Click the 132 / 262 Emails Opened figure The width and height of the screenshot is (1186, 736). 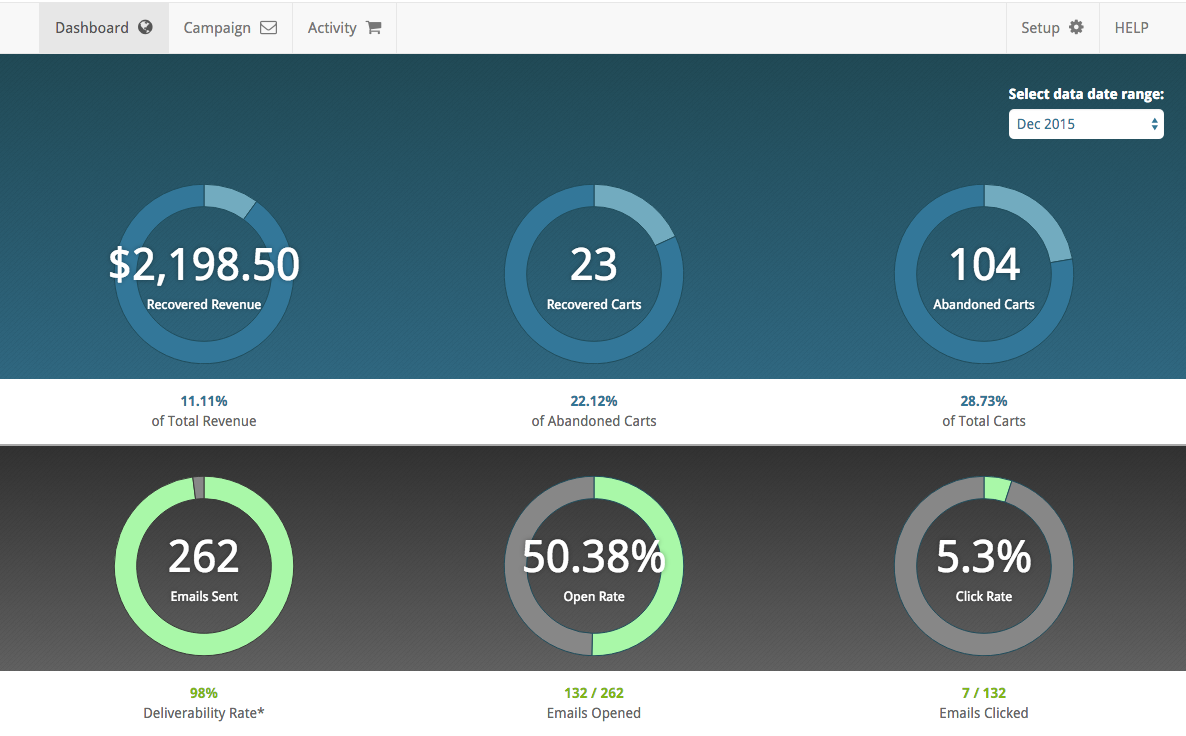pos(594,693)
